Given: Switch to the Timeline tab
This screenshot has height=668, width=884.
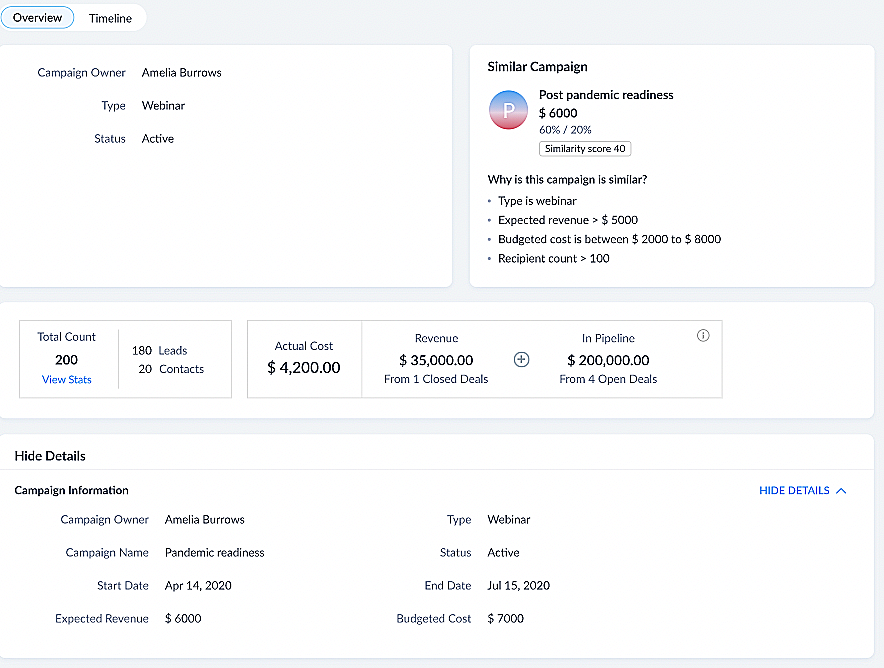Looking at the screenshot, I should click(110, 18).
